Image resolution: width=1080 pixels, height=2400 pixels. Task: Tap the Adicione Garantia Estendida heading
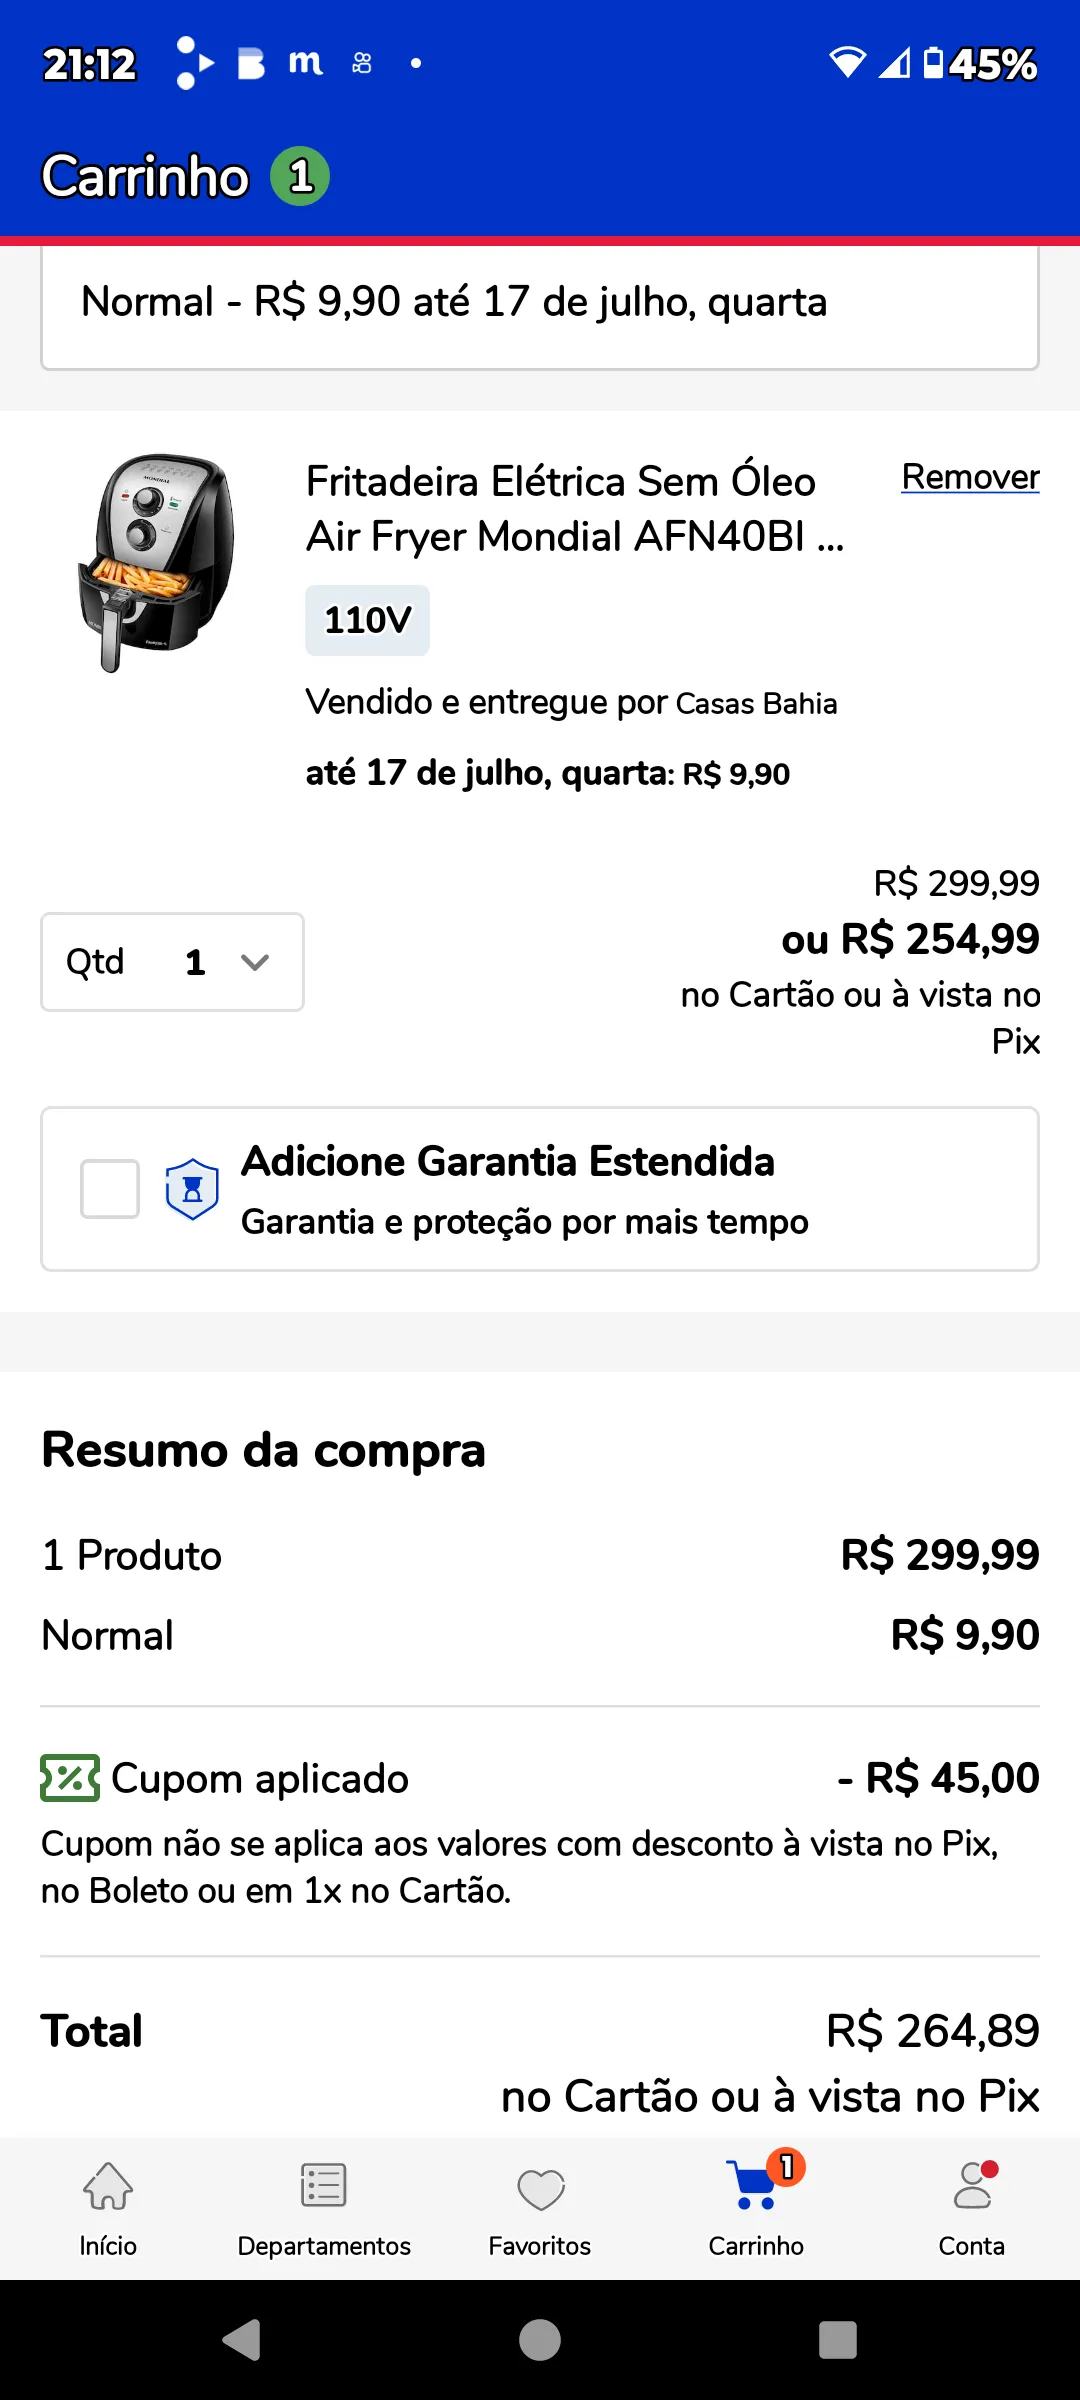tap(508, 1162)
